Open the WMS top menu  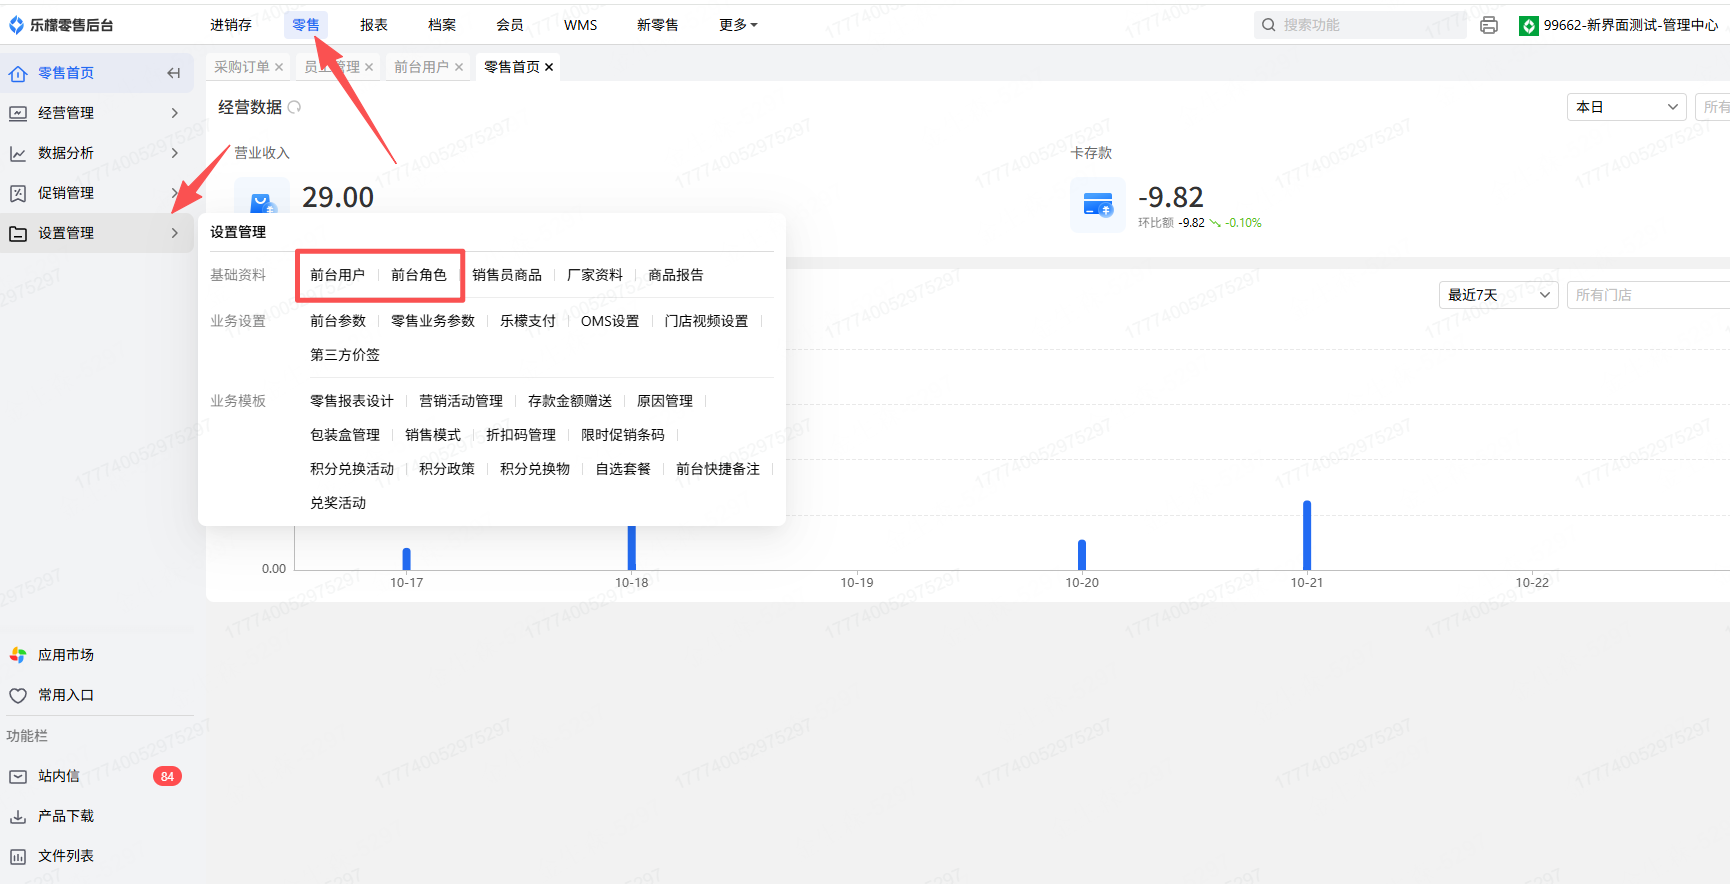(x=581, y=25)
